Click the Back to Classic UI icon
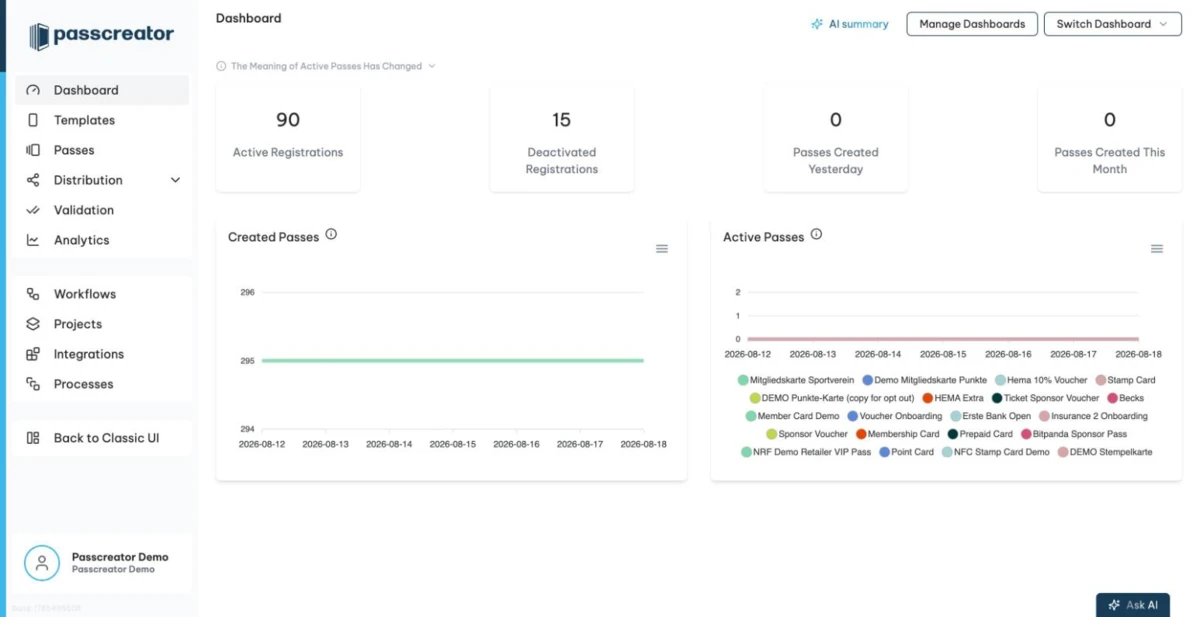The width and height of the screenshot is (1200, 617). 33,438
